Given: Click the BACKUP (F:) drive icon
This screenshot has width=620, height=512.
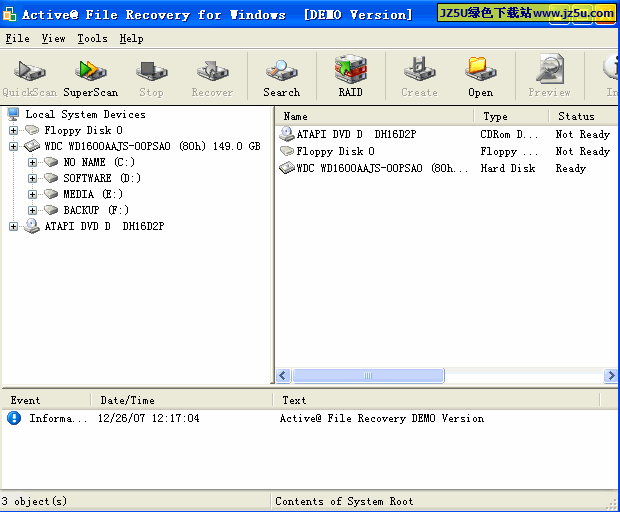Looking at the screenshot, I should pos(51,210).
